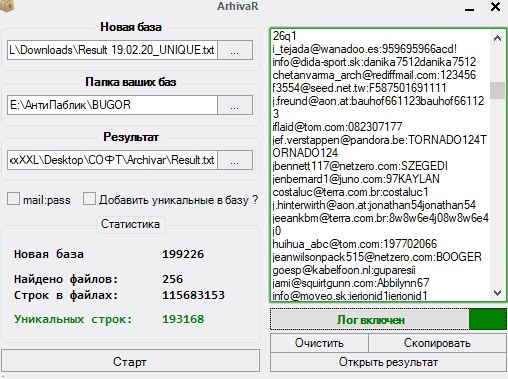
Task: Click log line iflaid@tom.com
Action: click(x=337, y=127)
